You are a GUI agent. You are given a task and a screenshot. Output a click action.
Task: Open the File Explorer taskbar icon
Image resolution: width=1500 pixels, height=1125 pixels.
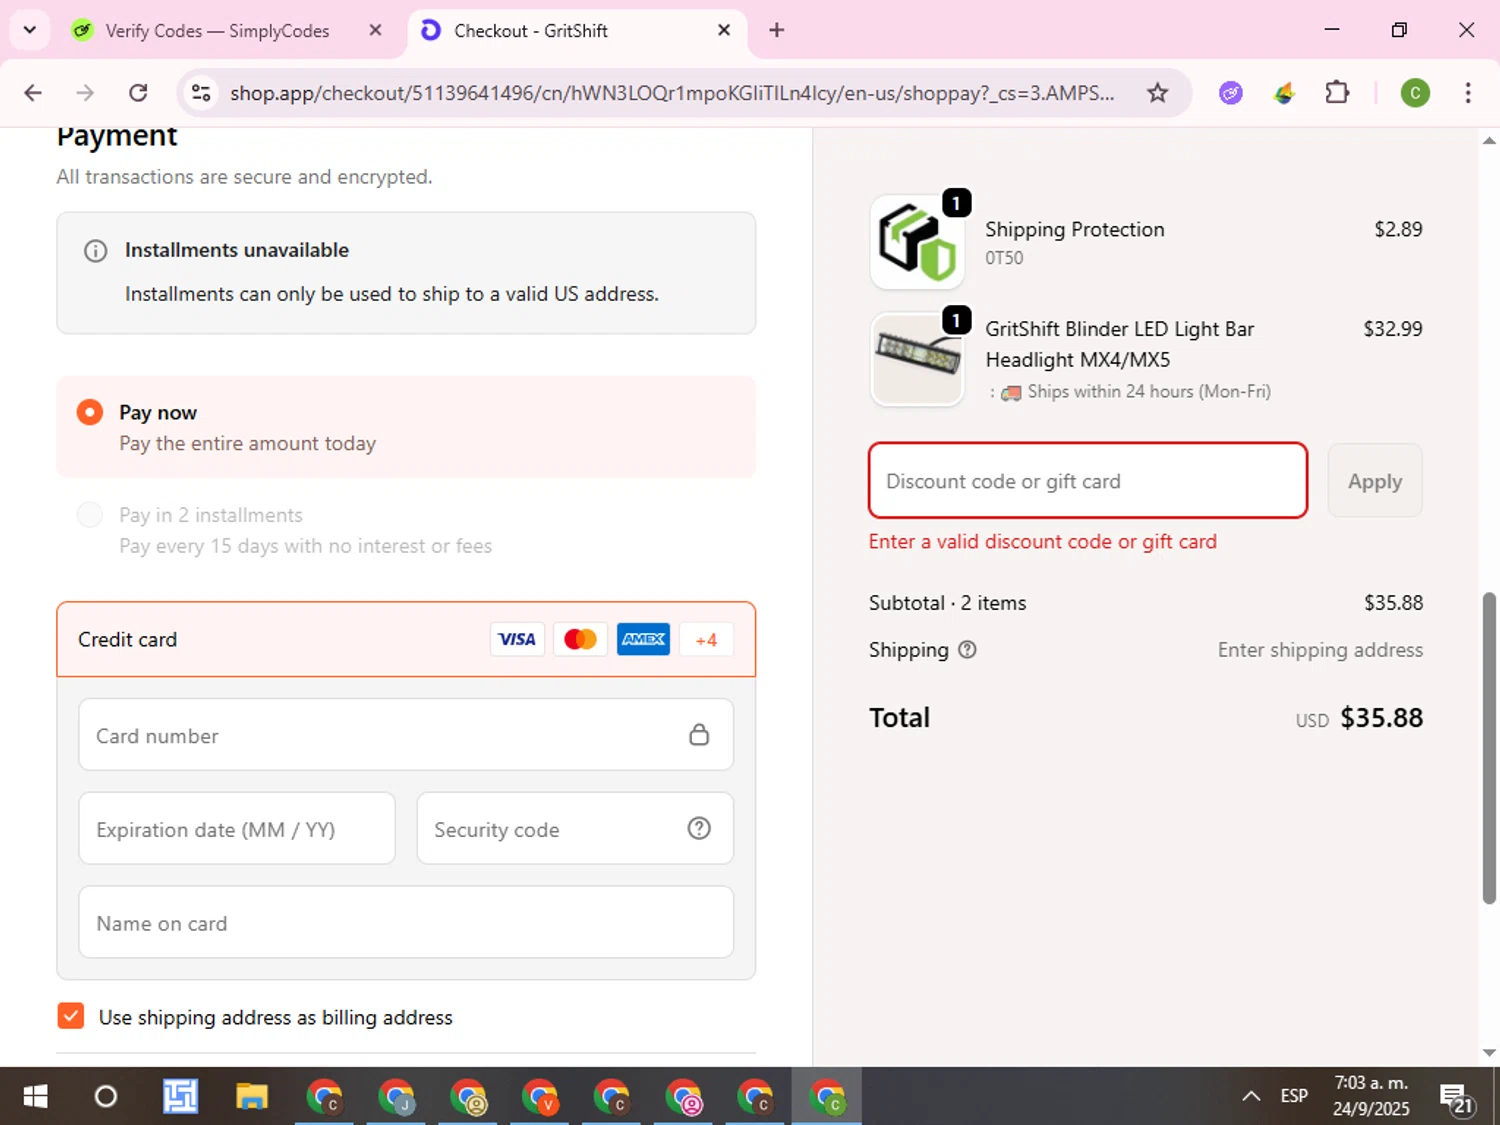[252, 1097]
